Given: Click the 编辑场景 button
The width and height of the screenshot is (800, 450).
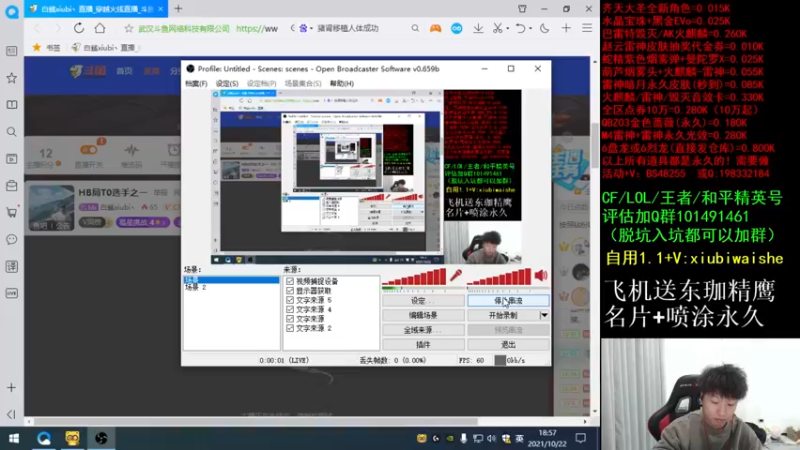Looking at the screenshot, I should pos(423,315).
